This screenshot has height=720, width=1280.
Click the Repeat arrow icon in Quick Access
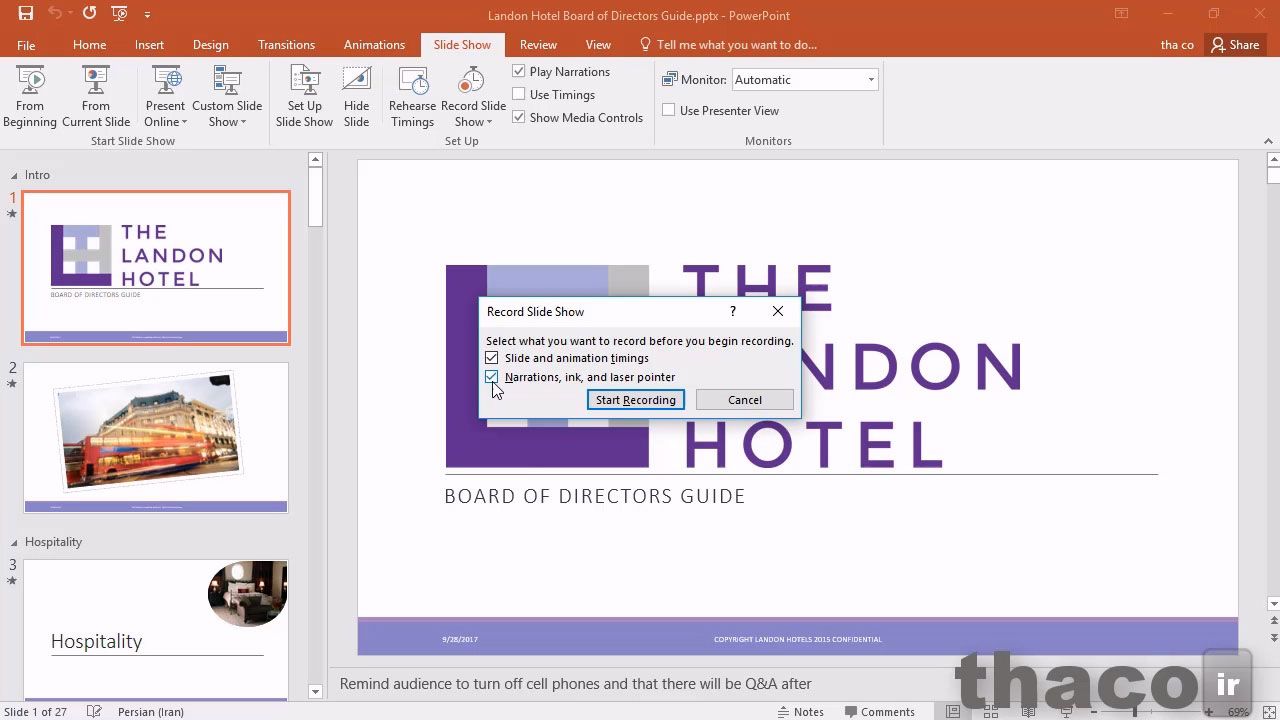pyautogui.click(x=89, y=14)
